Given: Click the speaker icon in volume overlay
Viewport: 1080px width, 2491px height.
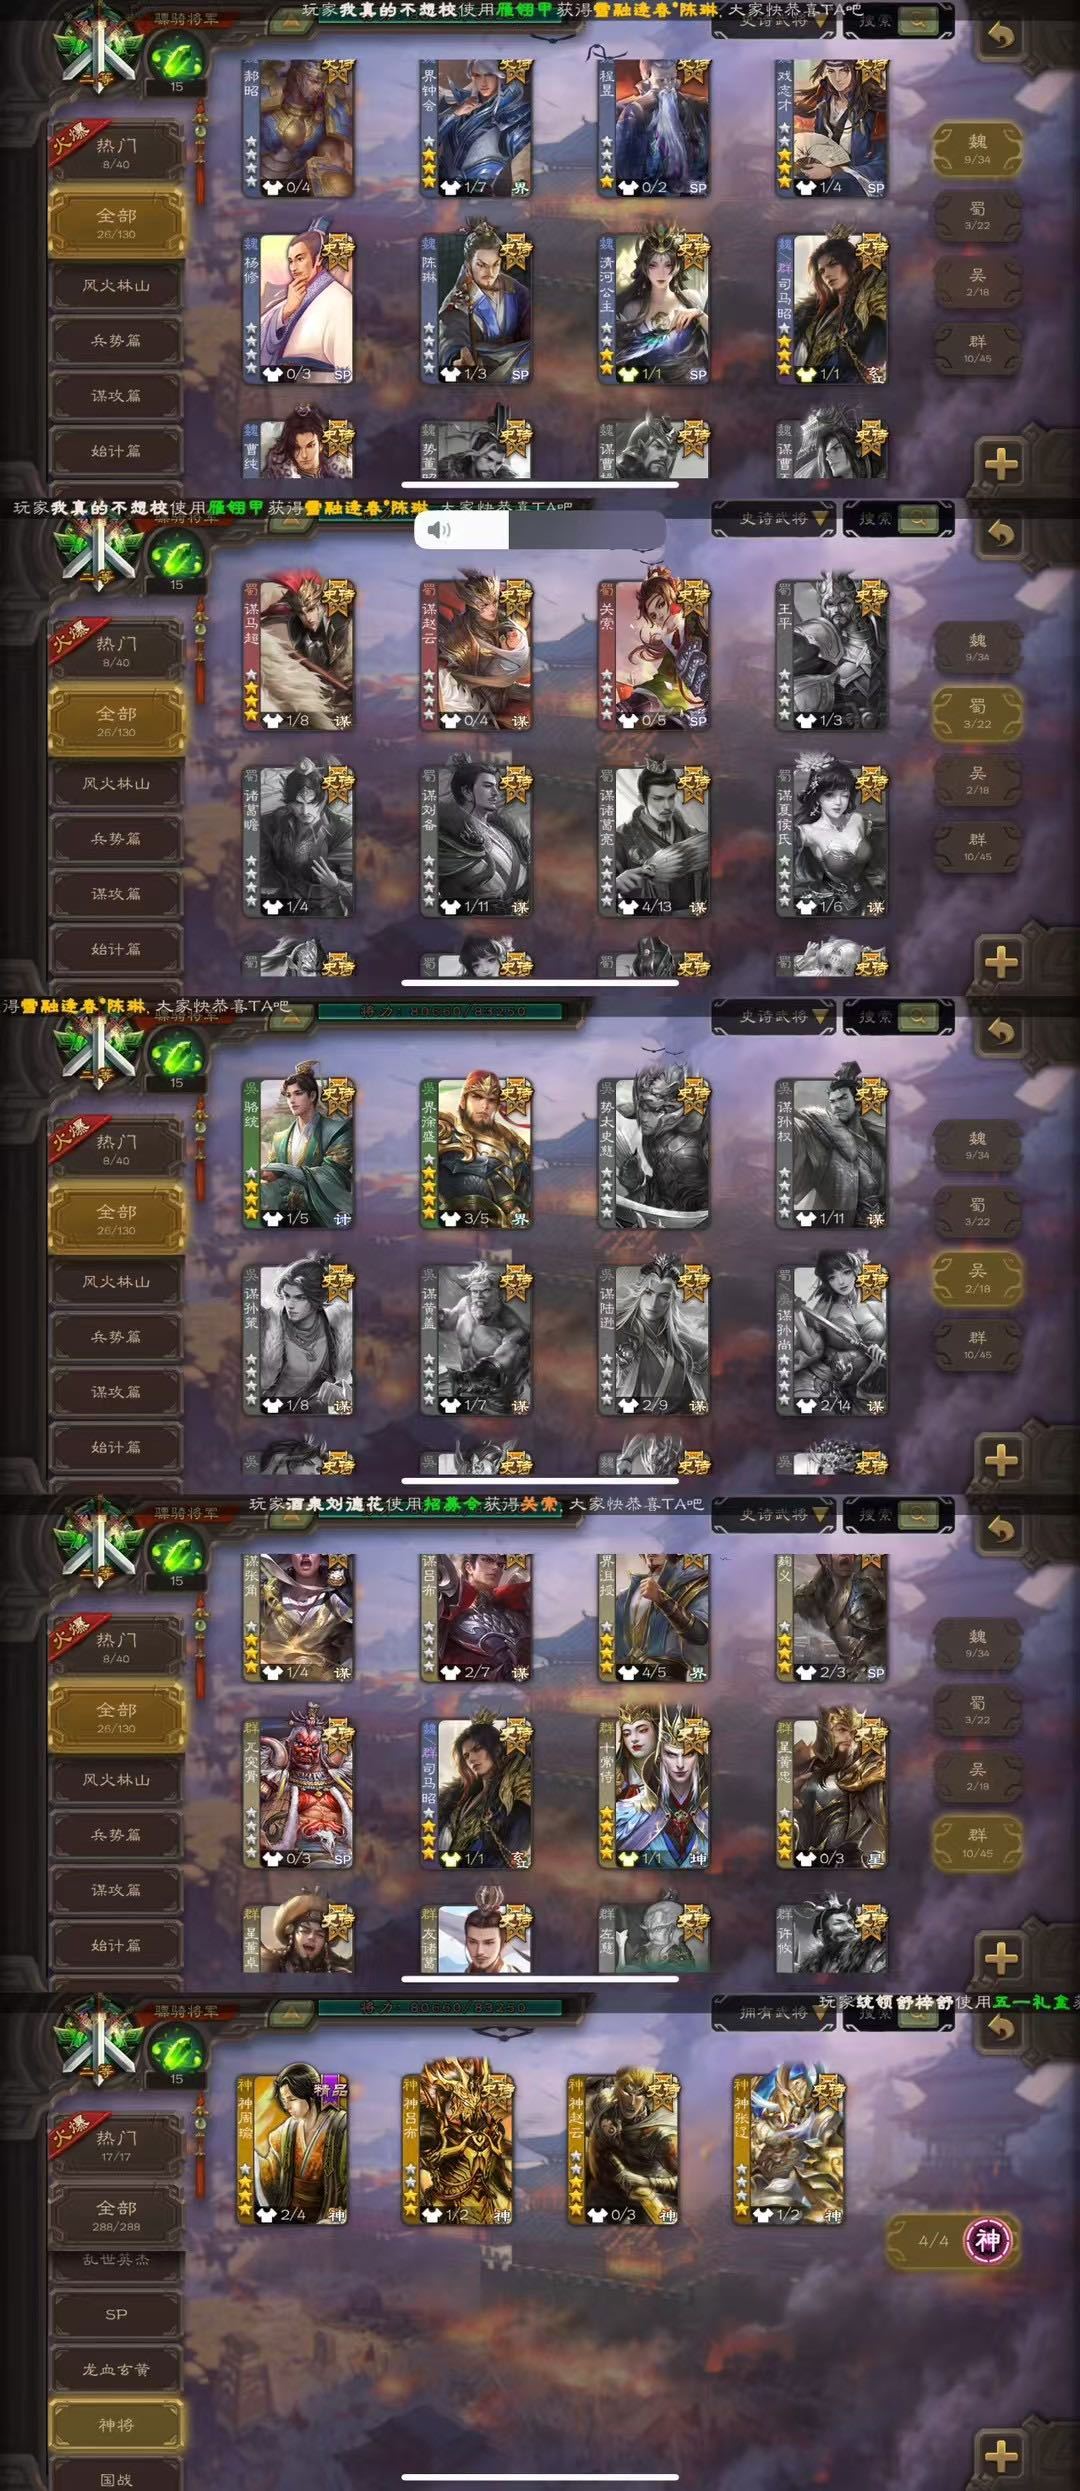Looking at the screenshot, I should [438, 530].
